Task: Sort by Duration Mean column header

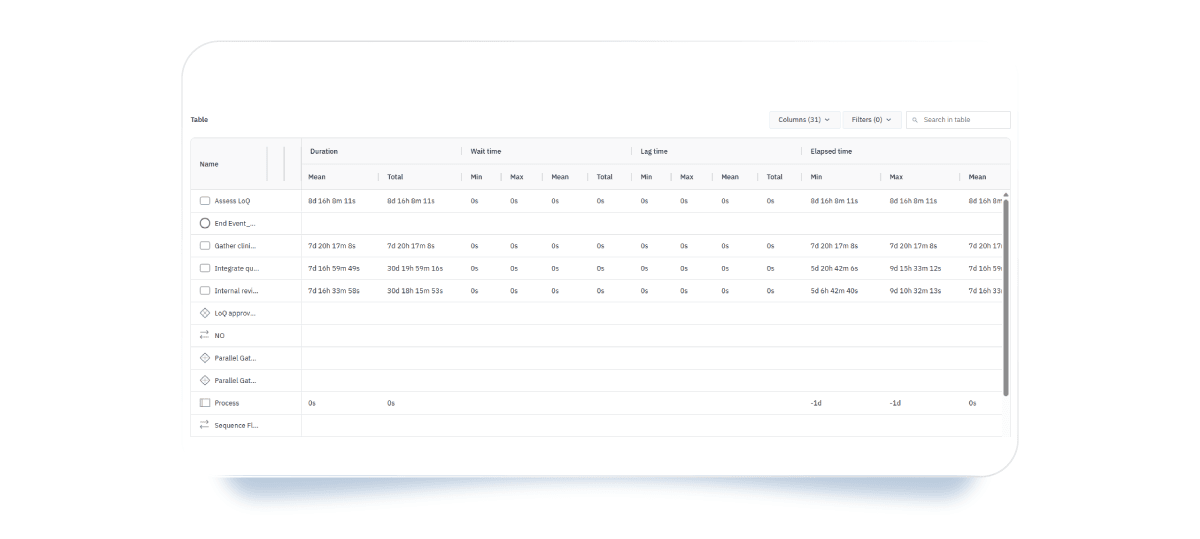Action: (317, 177)
